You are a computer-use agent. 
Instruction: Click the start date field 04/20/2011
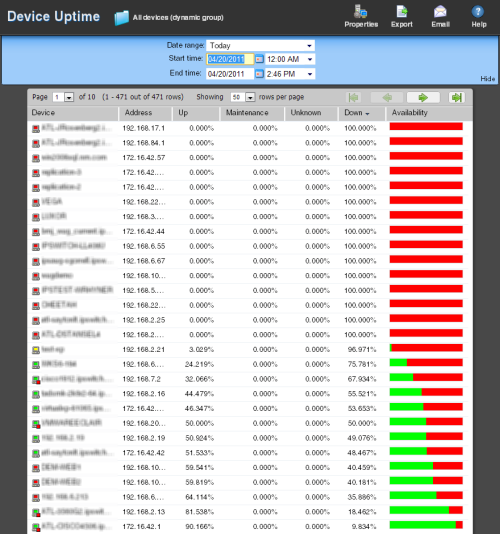(x=230, y=59)
